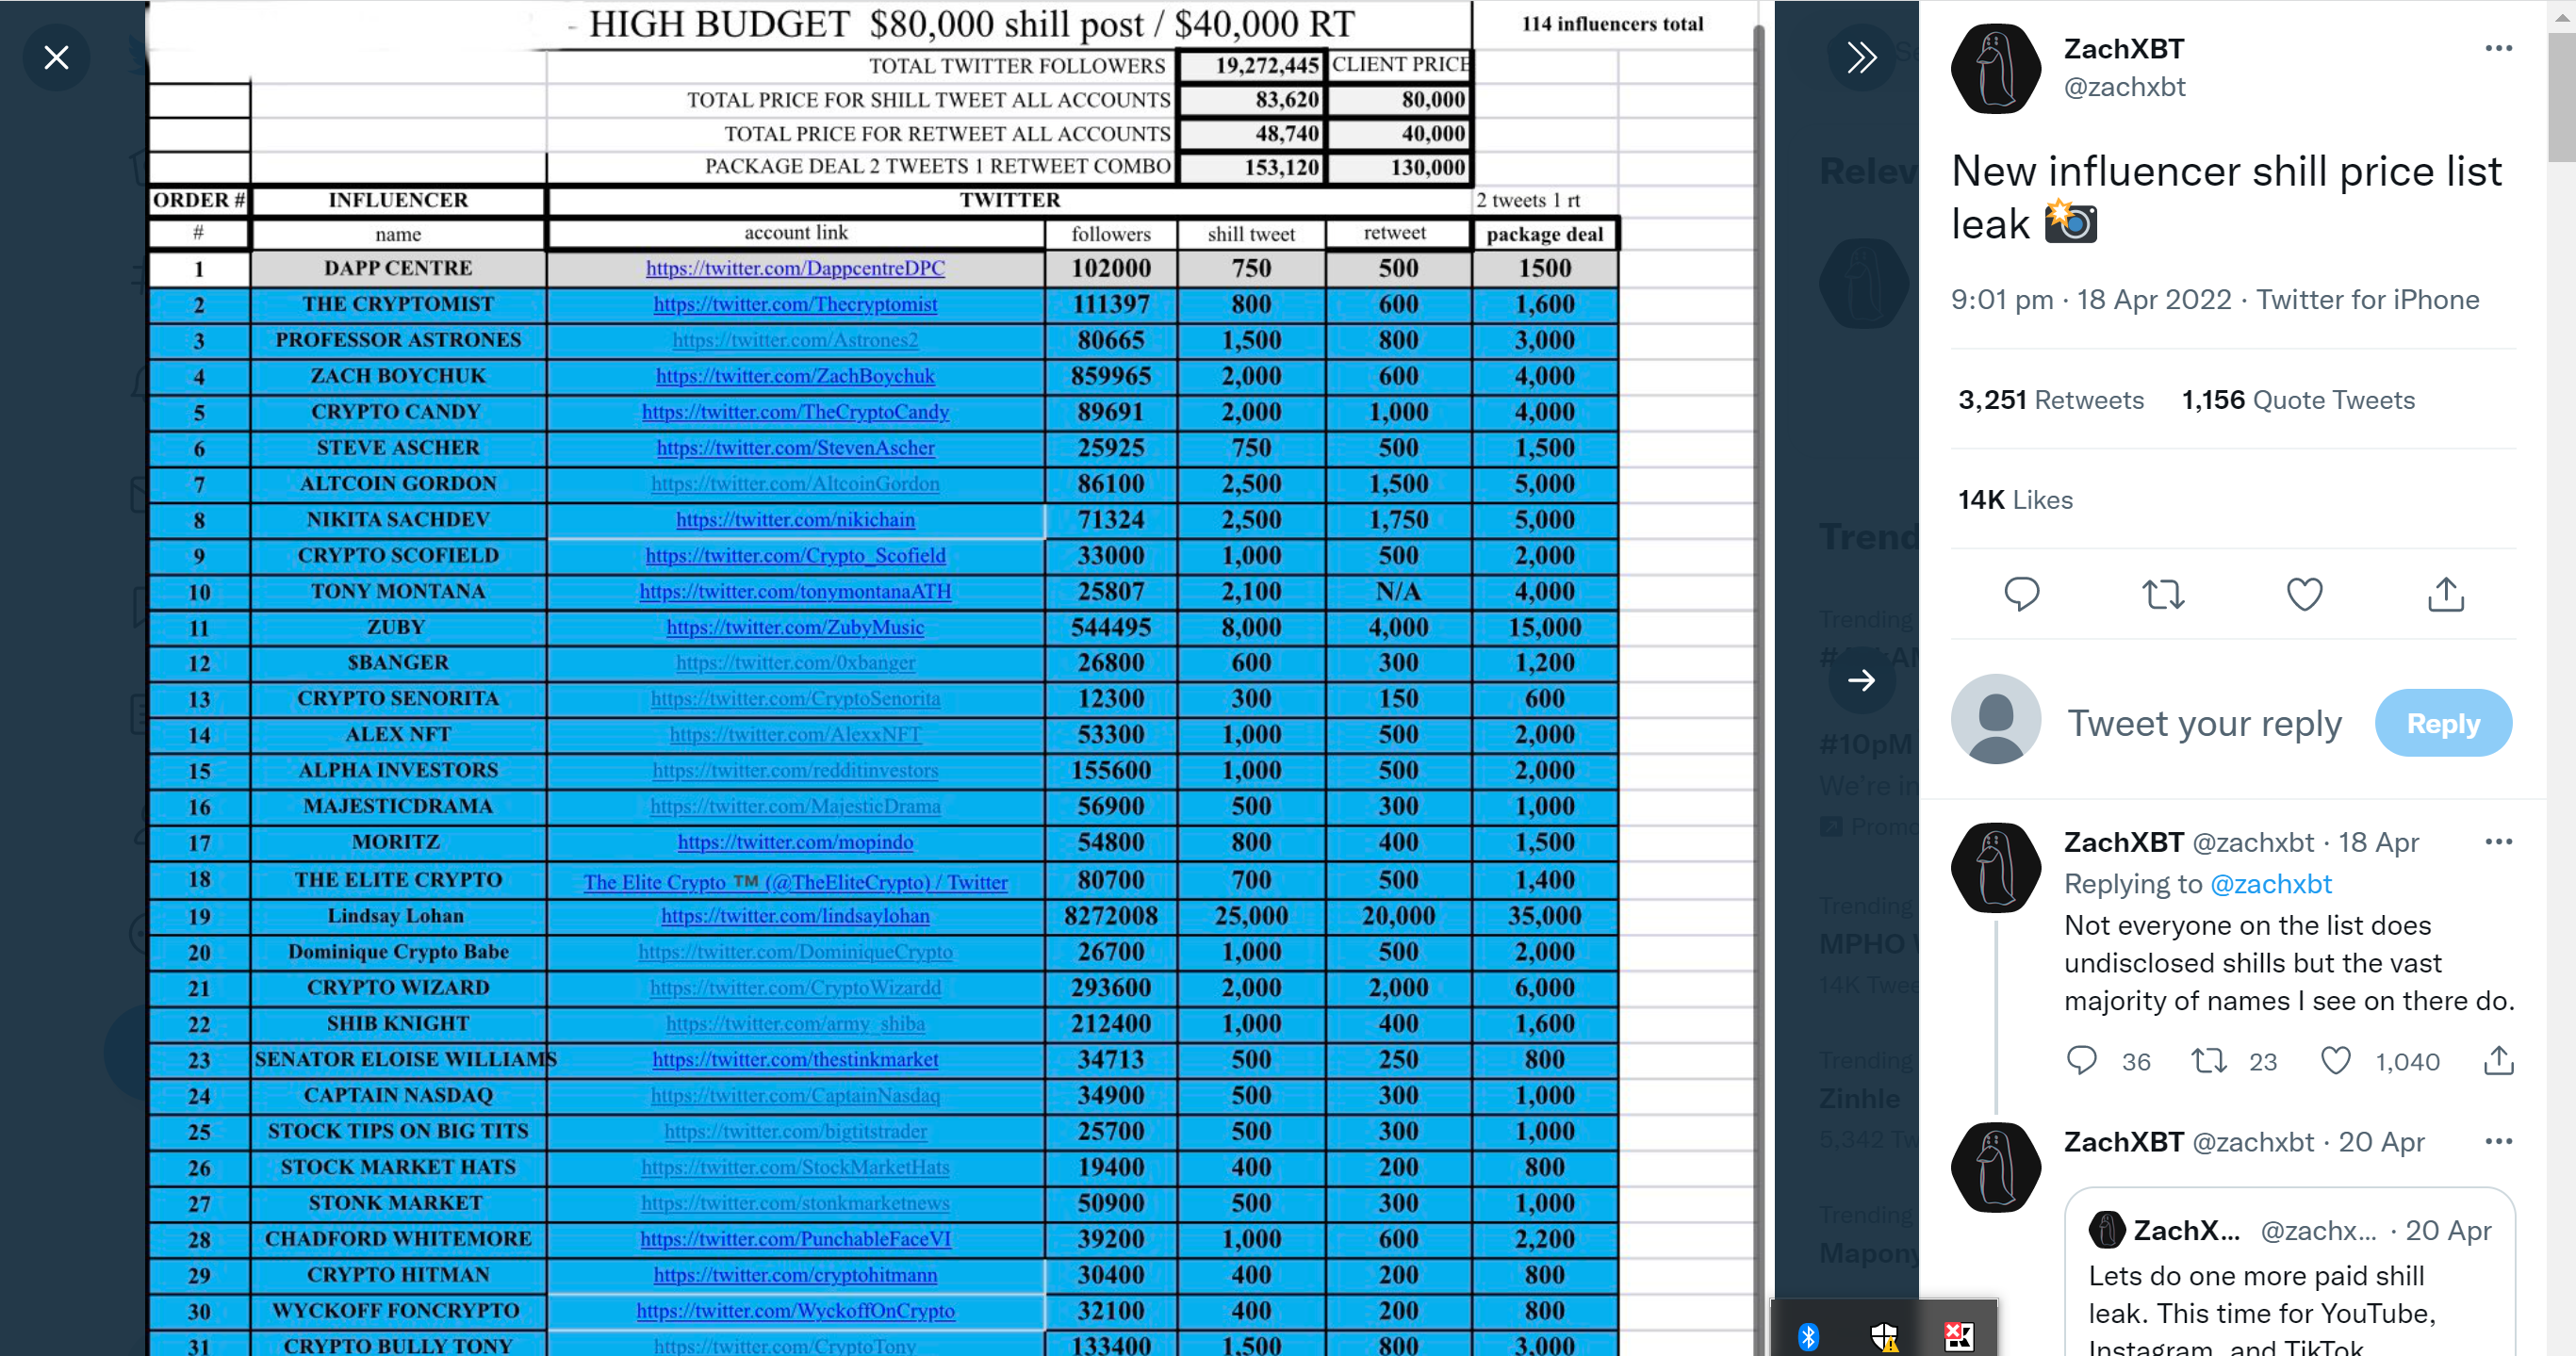Click the ZachBoychuk twitter link
Screen dimensions: 2576x1356
(795, 376)
